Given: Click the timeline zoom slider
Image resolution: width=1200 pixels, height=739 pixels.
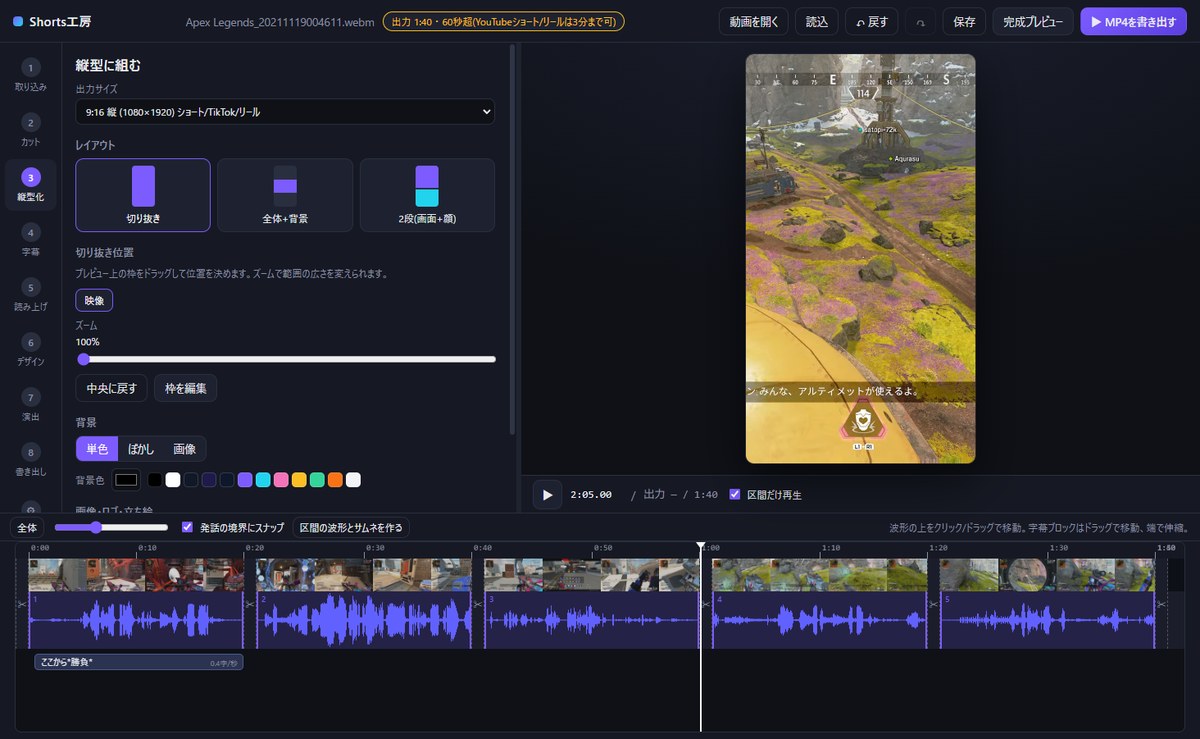Looking at the screenshot, I should tap(111, 527).
